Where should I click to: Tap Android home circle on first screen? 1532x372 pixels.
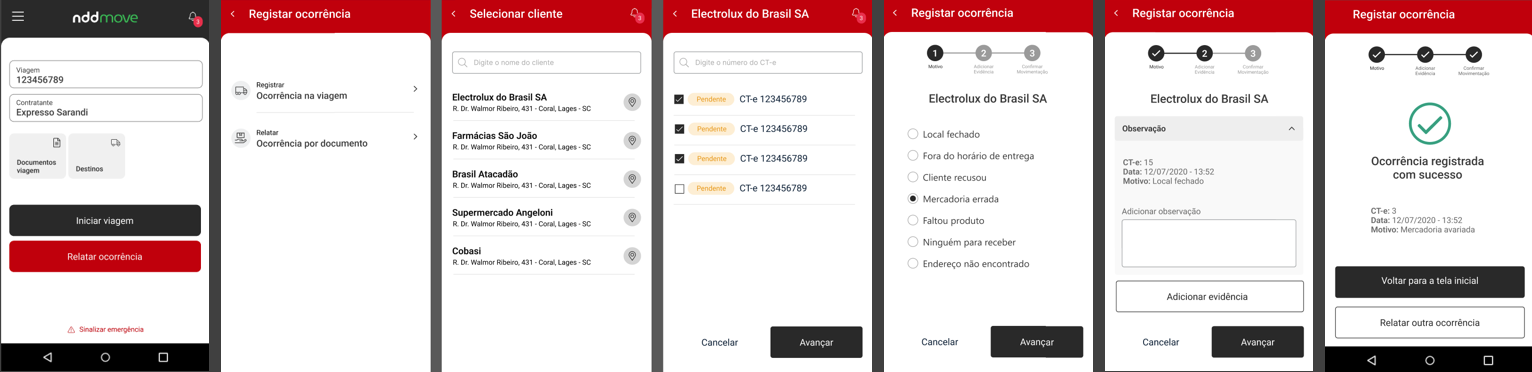(x=105, y=357)
